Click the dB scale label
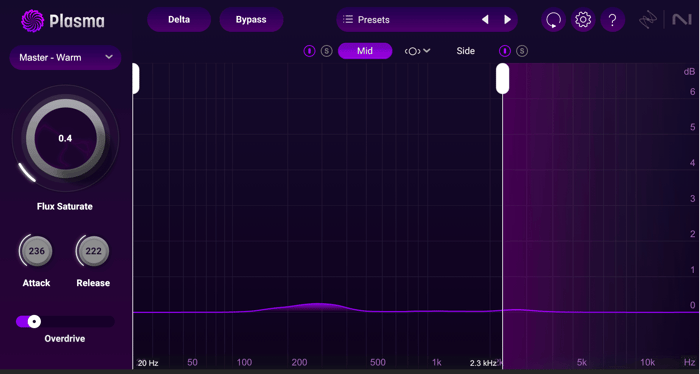 pos(689,72)
